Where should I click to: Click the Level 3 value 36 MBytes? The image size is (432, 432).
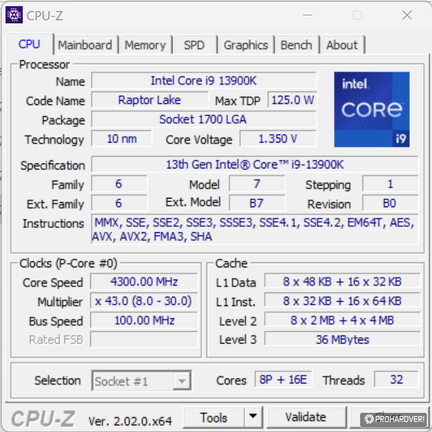click(x=342, y=340)
